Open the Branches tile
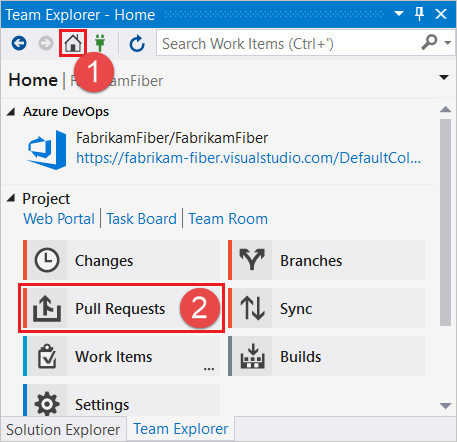This screenshot has height=442, width=457. (x=326, y=260)
